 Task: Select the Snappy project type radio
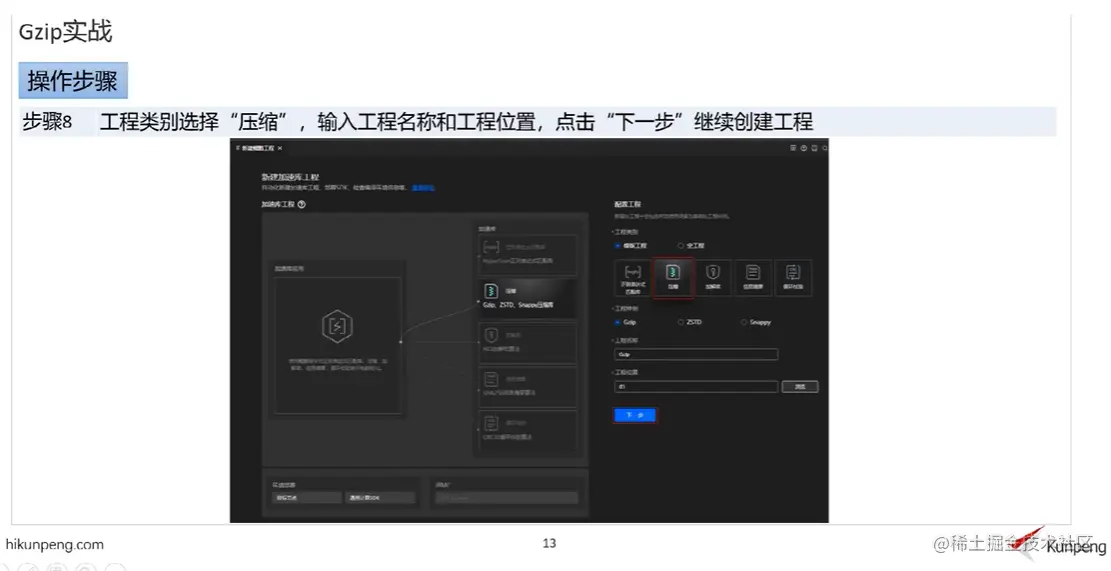pyautogui.click(x=744, y=322)
